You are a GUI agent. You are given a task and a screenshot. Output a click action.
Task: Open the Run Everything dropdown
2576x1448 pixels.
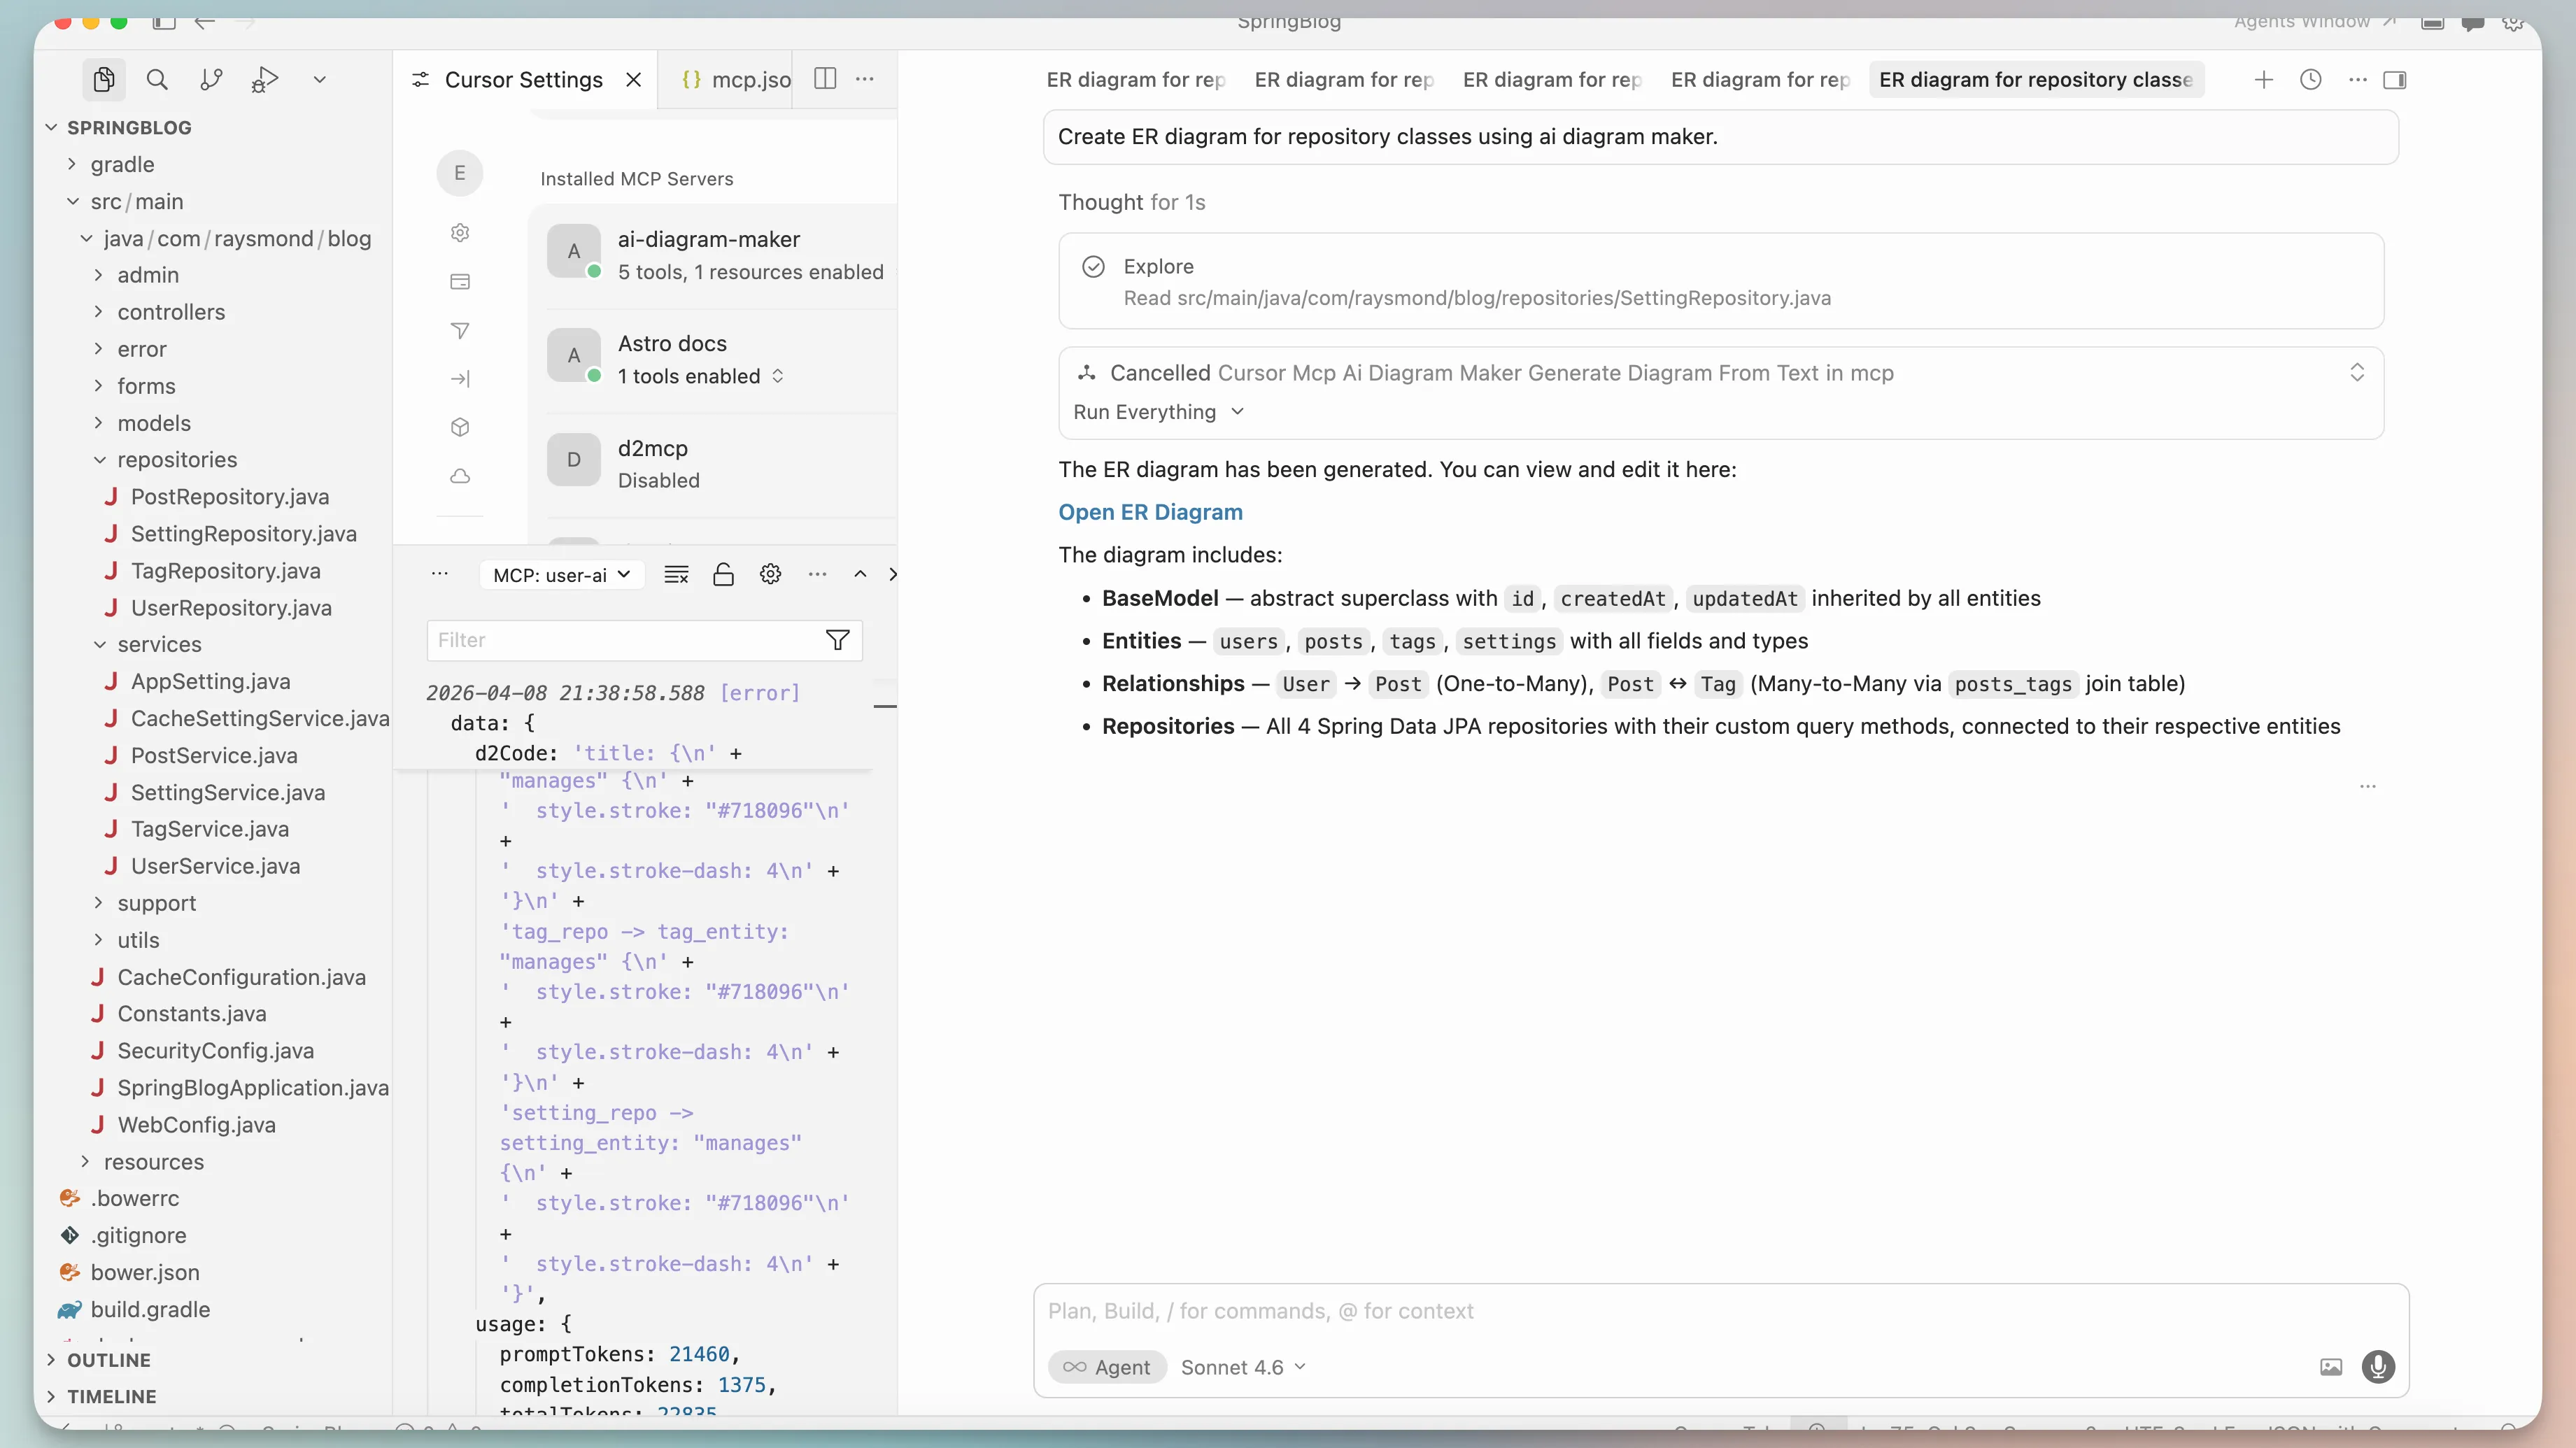(1157, 412)
